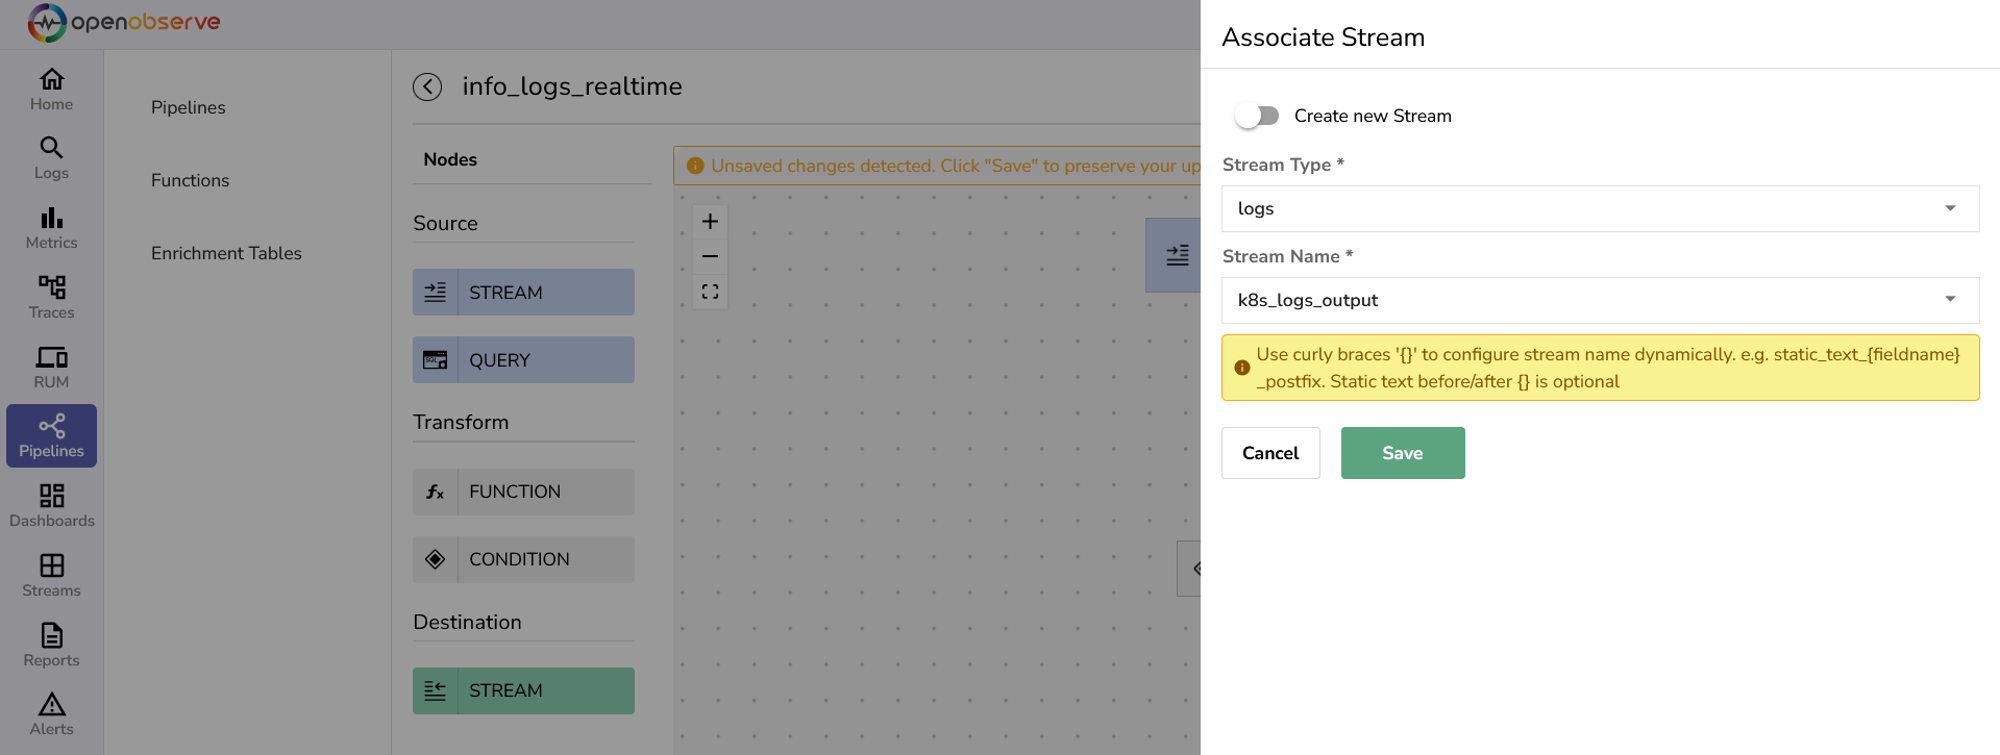This screenshot has height=755, width=2000.
Task: Fit the pipeline canvas to view
Action: (710, 292)
